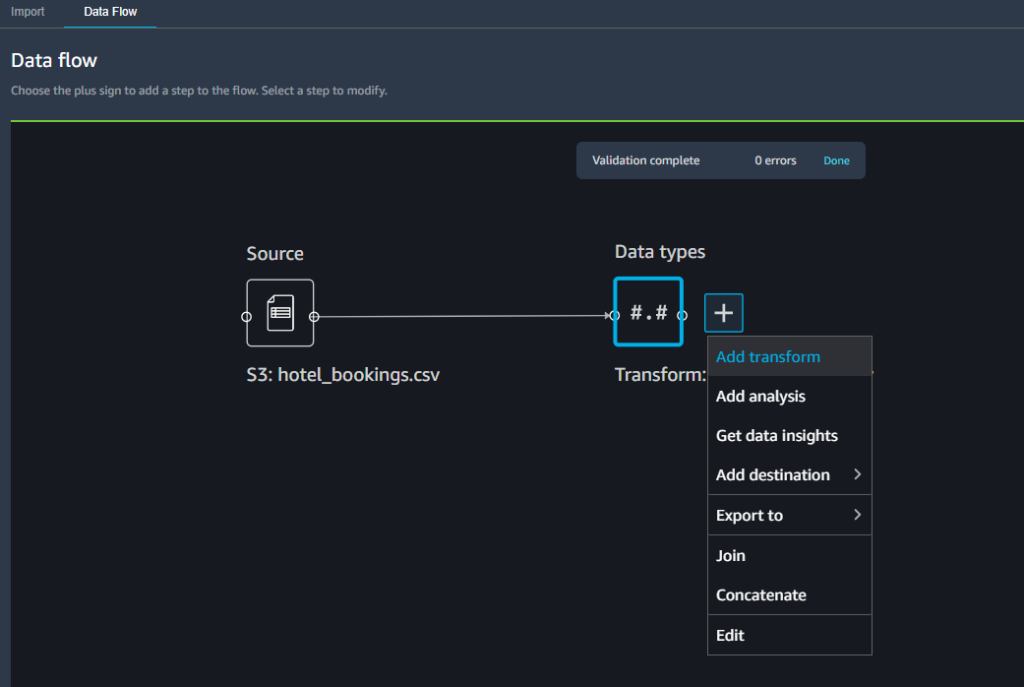
Task: Switch to the Import tab
Action: point(28,12)
